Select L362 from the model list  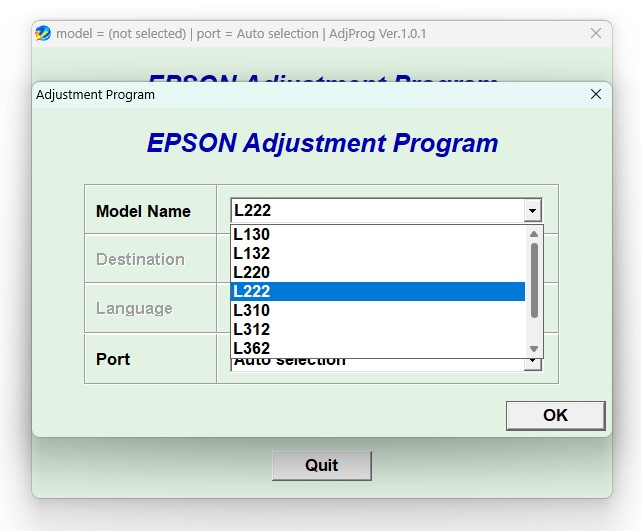(378, 348)
